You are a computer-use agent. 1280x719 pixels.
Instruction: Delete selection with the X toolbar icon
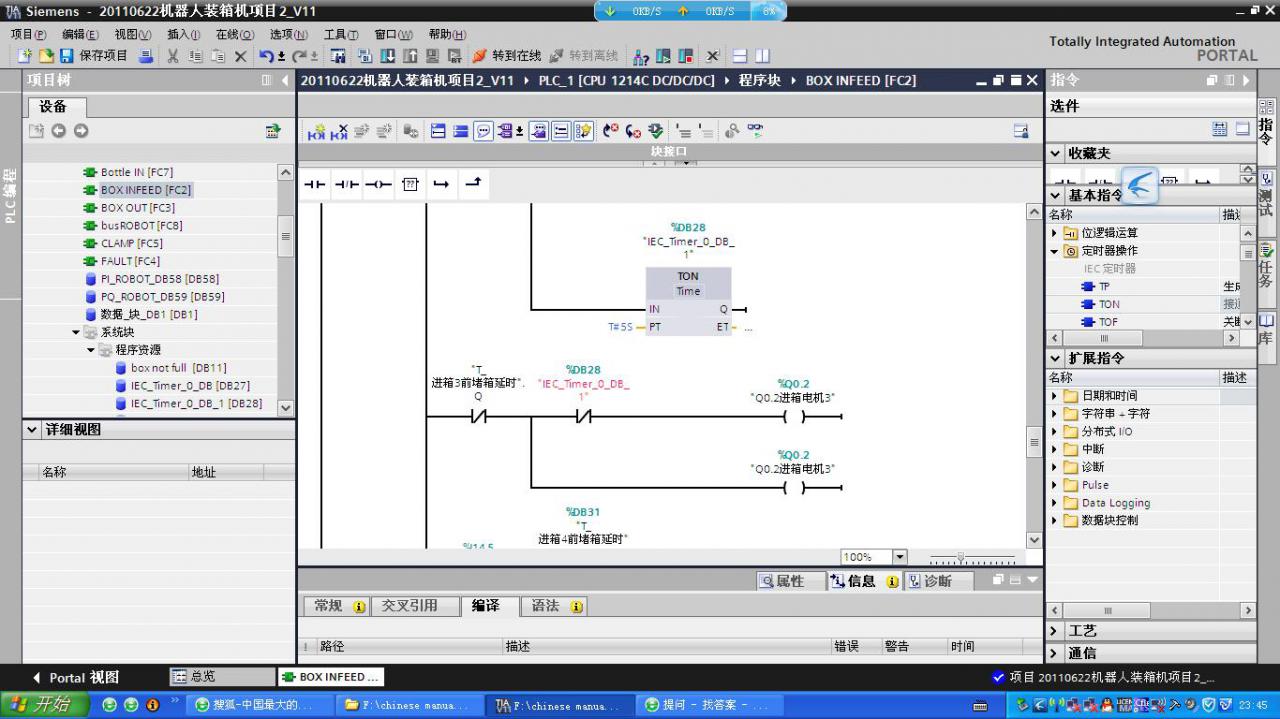(x=240, y=56)
